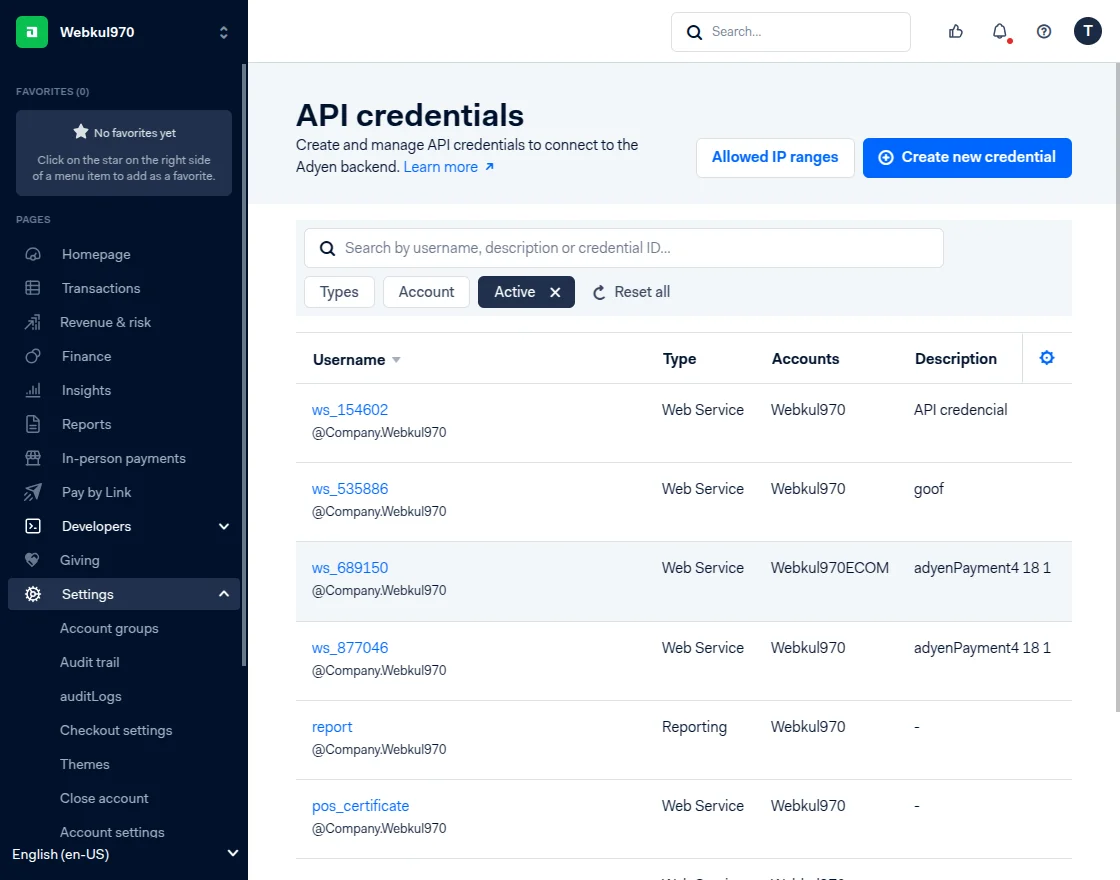This screenshot has height=880, width=1120.
Task: Open the English language selector
Action: tap(124, 854)
